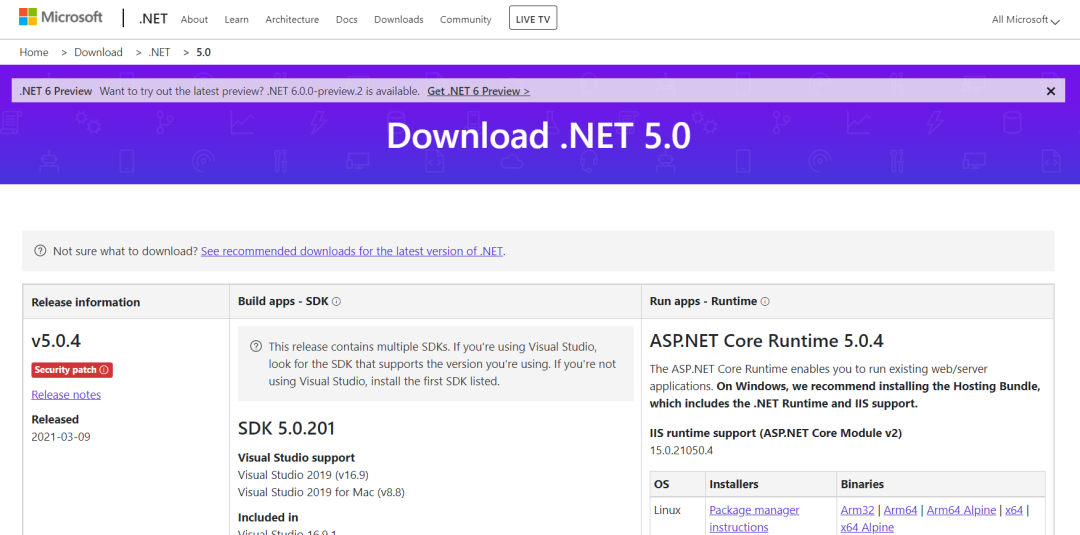Click the Get .NET 6 Preview link

478,91
